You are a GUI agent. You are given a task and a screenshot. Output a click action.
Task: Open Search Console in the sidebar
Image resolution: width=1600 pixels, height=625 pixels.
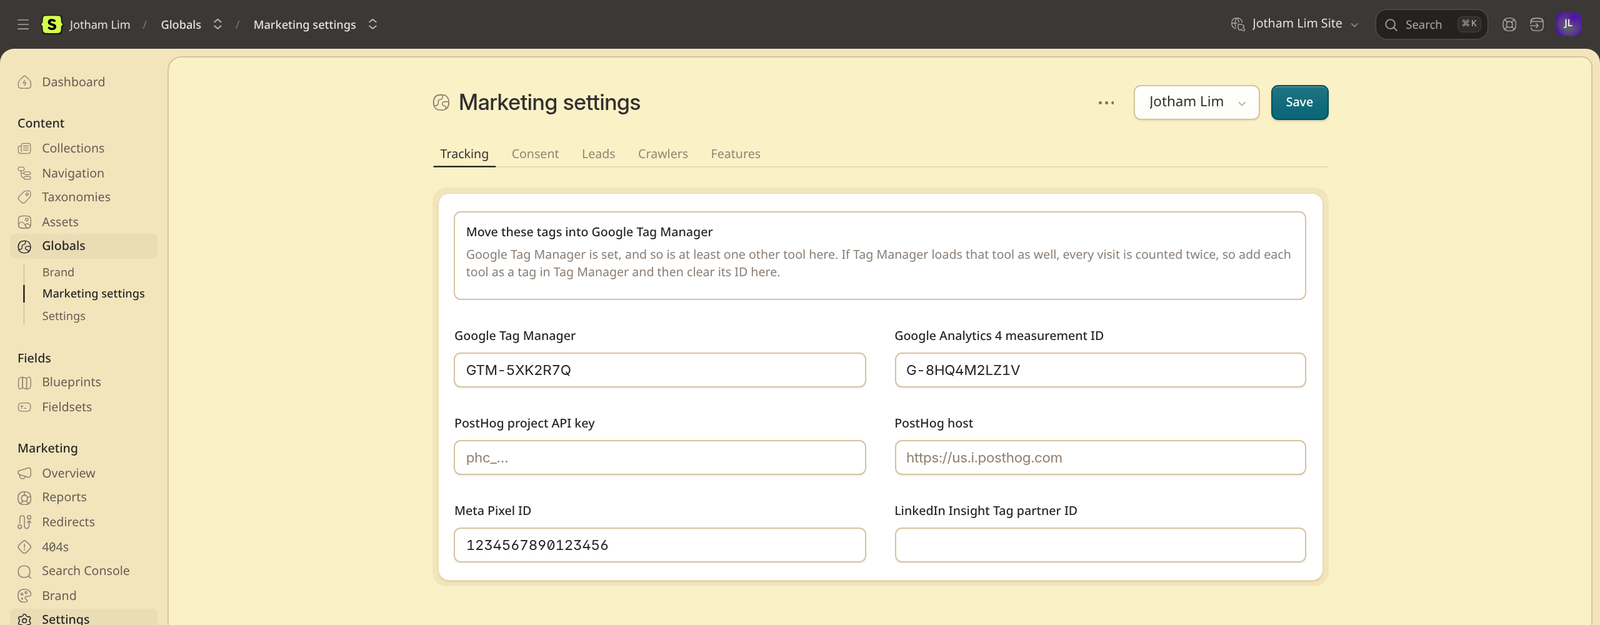[85, 571]
